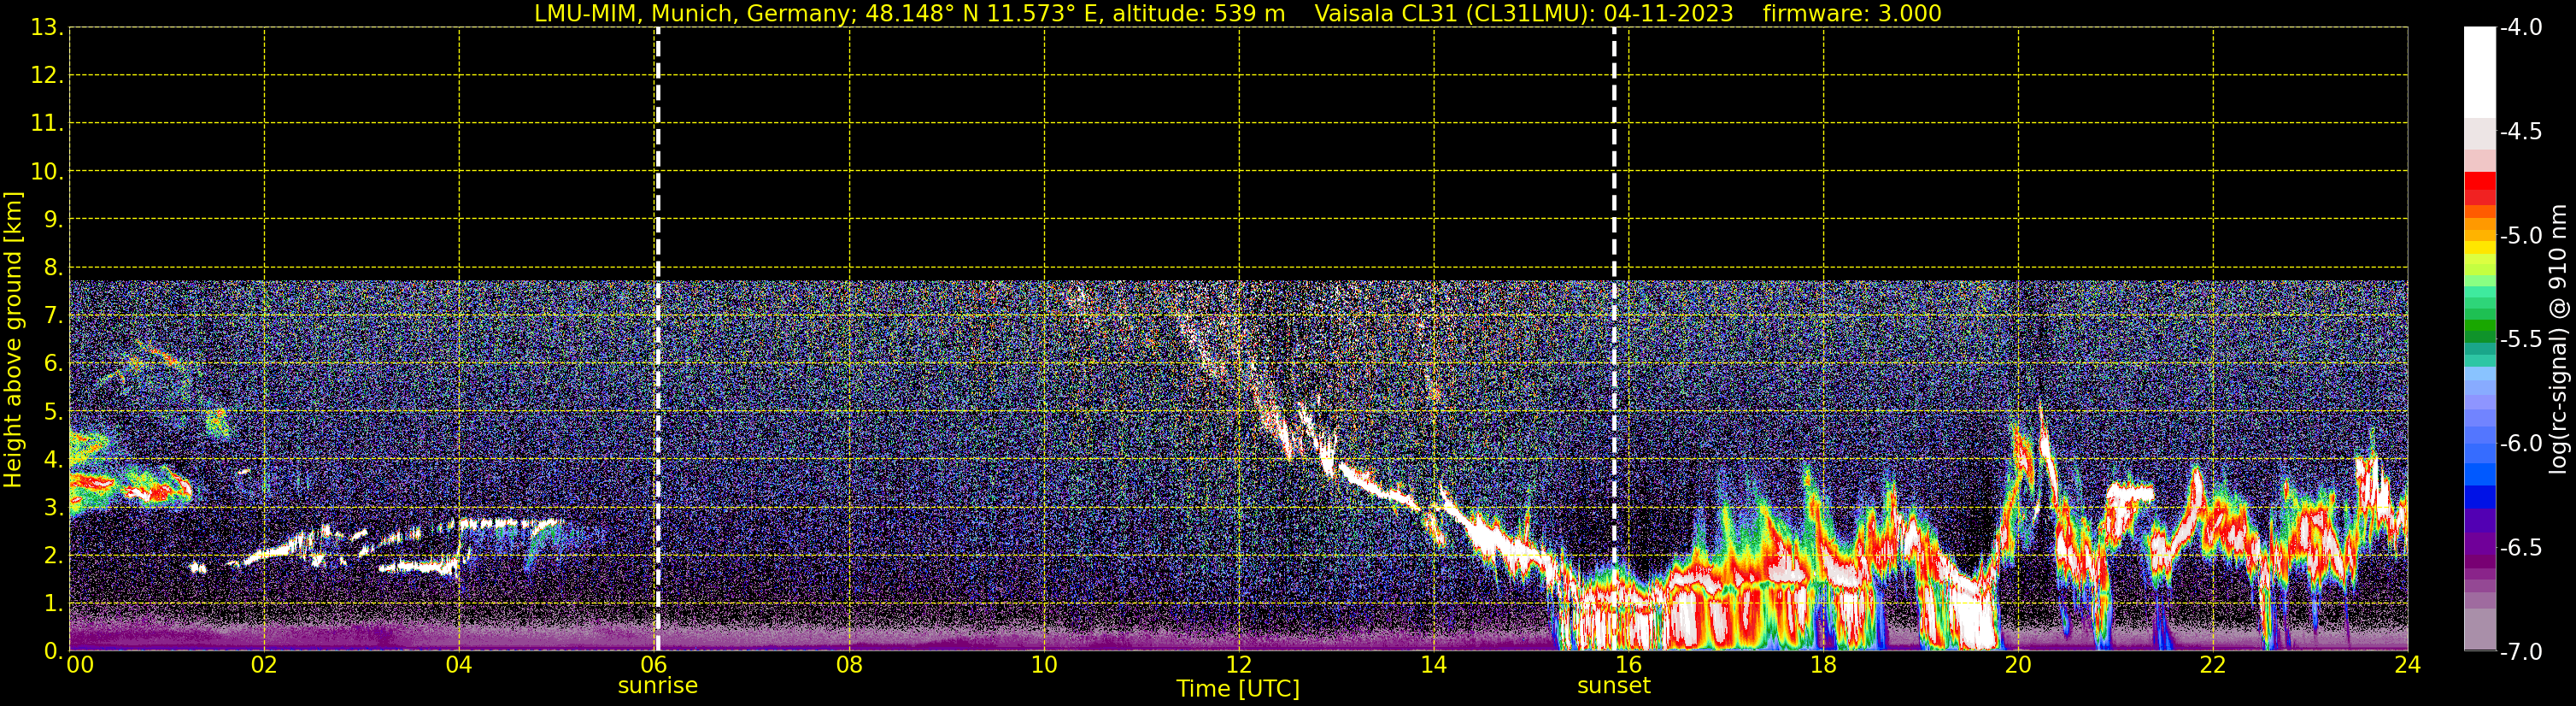Viewport: 2576px width, 706px height.
Task: Click the time axis tick label 04
Action: point(459,665)
